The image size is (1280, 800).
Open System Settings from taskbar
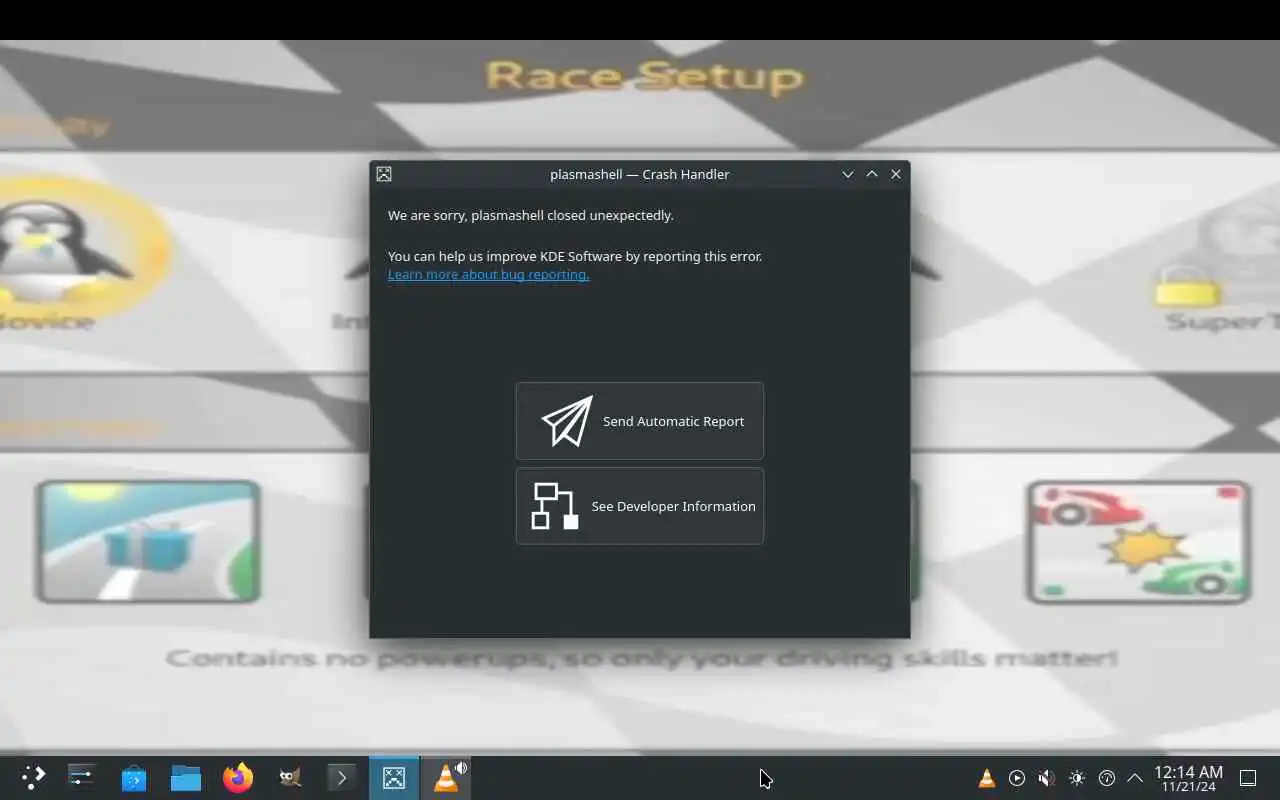click(x=81, y=777)
